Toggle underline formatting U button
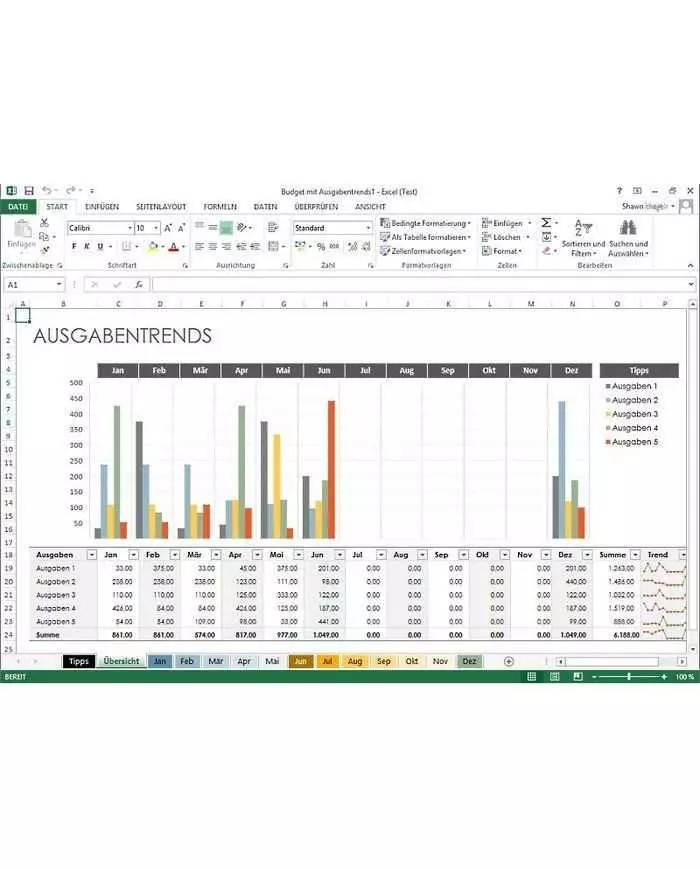The image size is (700, 869). tap(101, 246)
